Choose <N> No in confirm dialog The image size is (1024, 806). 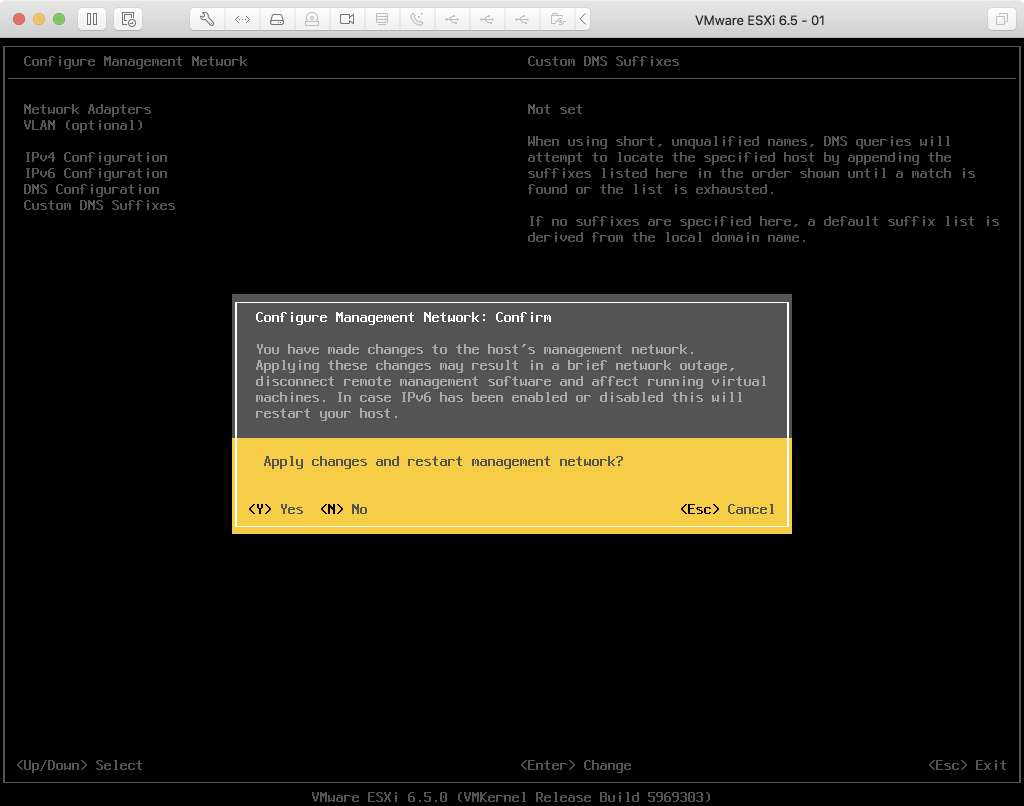[x=344, y=509]
